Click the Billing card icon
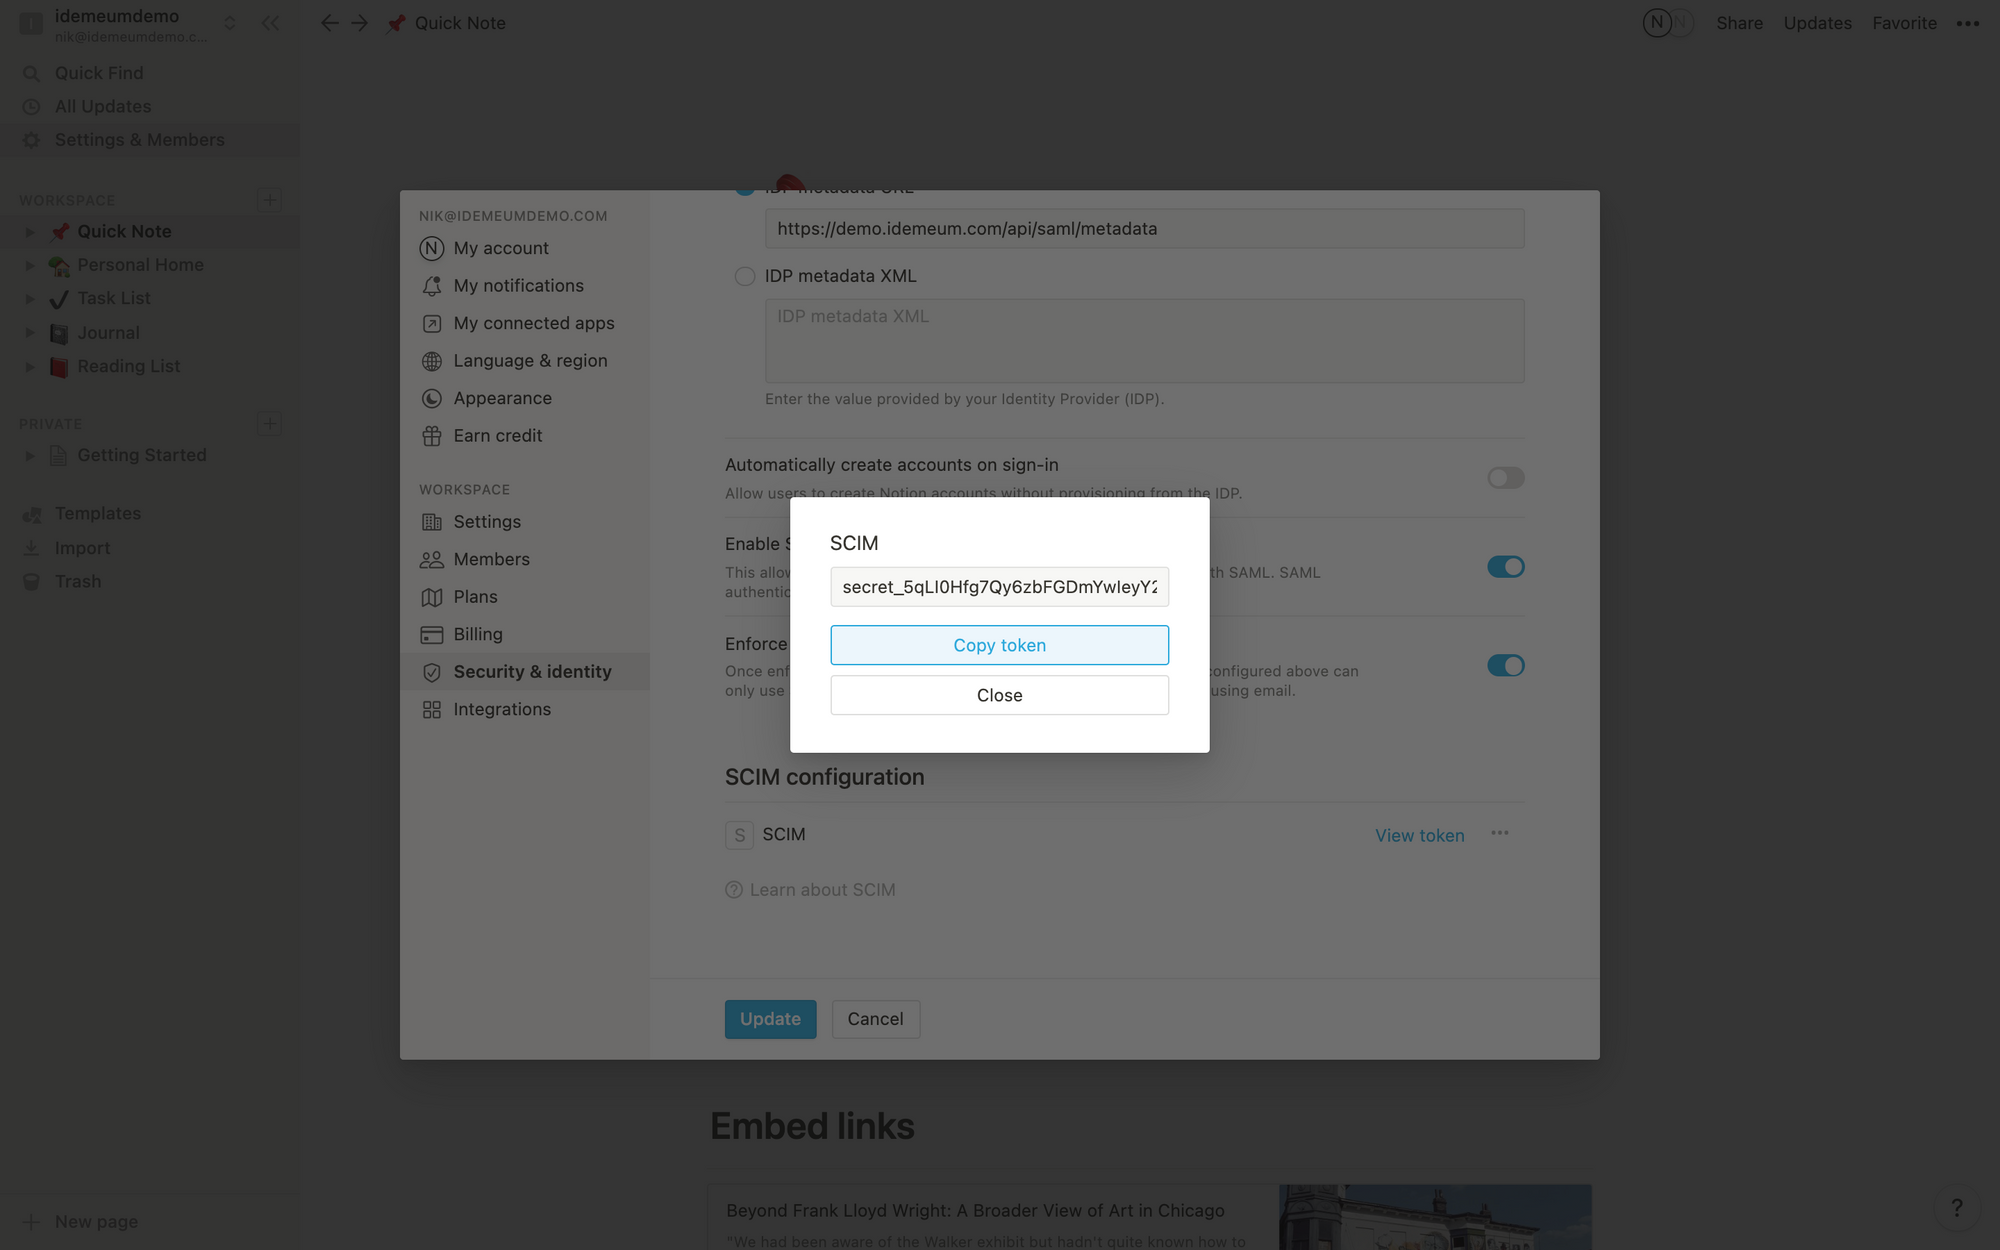 [432, 635]
